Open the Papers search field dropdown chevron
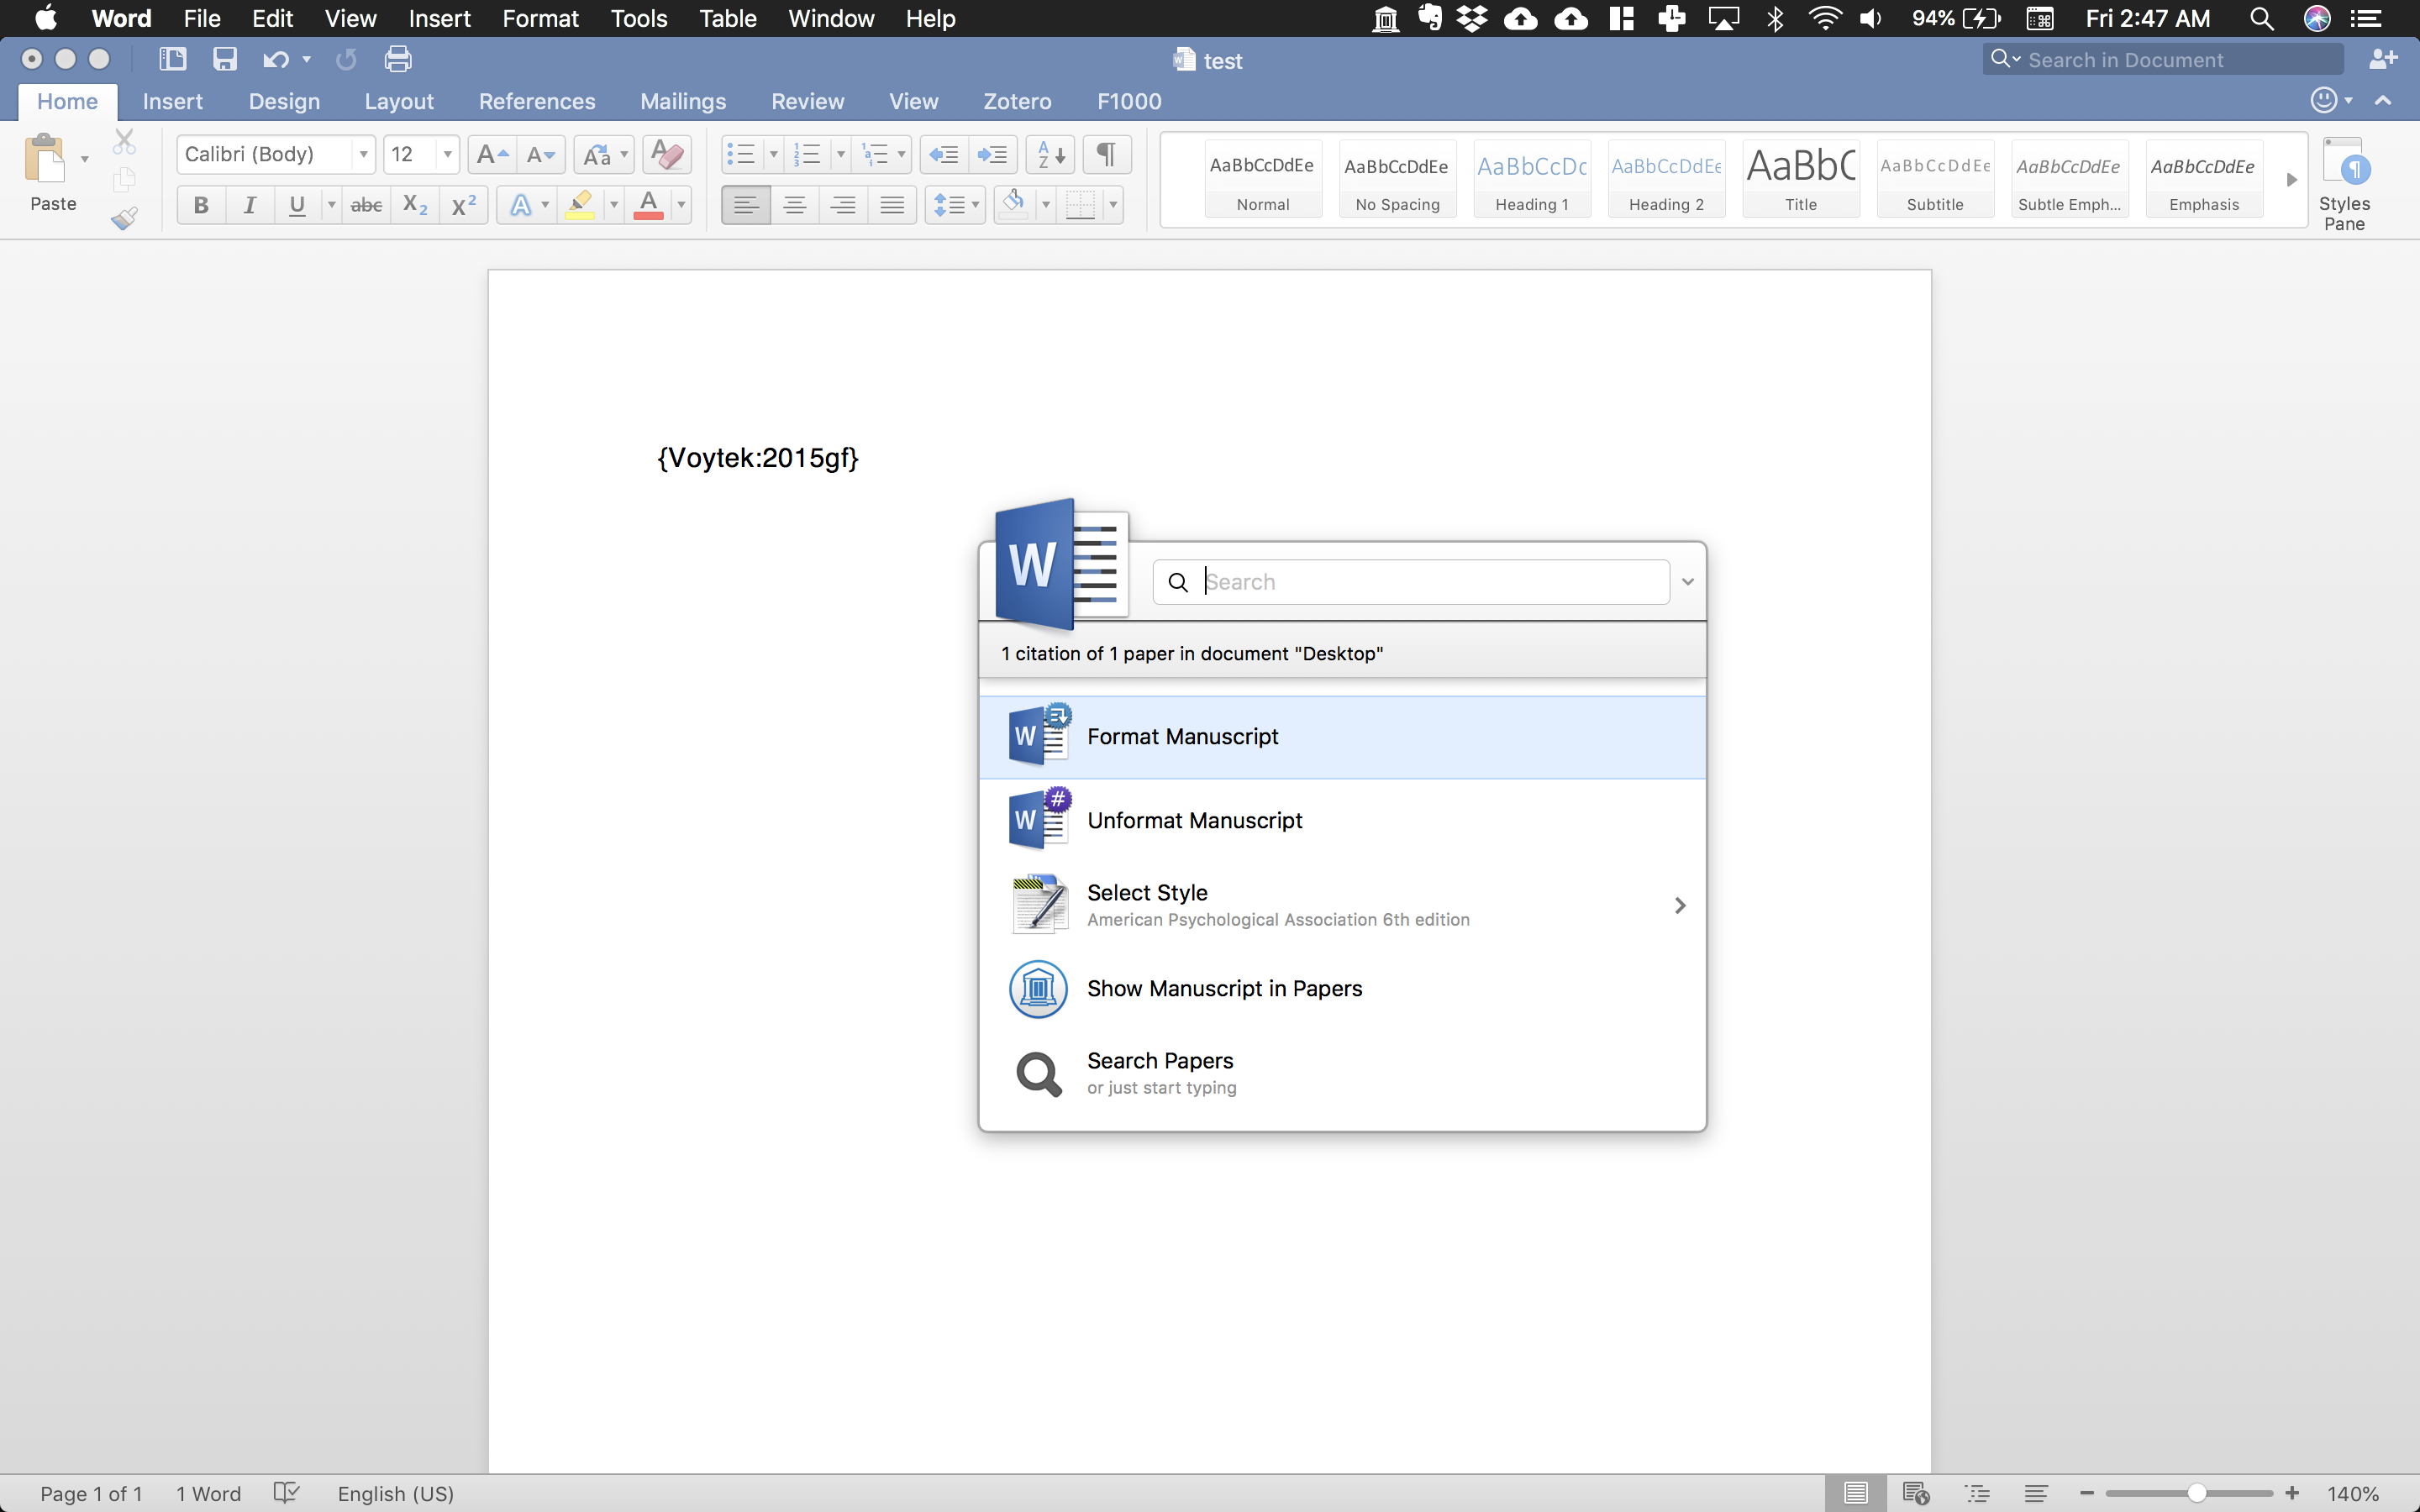The image size is (2420, 1512). pos(1688,582)
